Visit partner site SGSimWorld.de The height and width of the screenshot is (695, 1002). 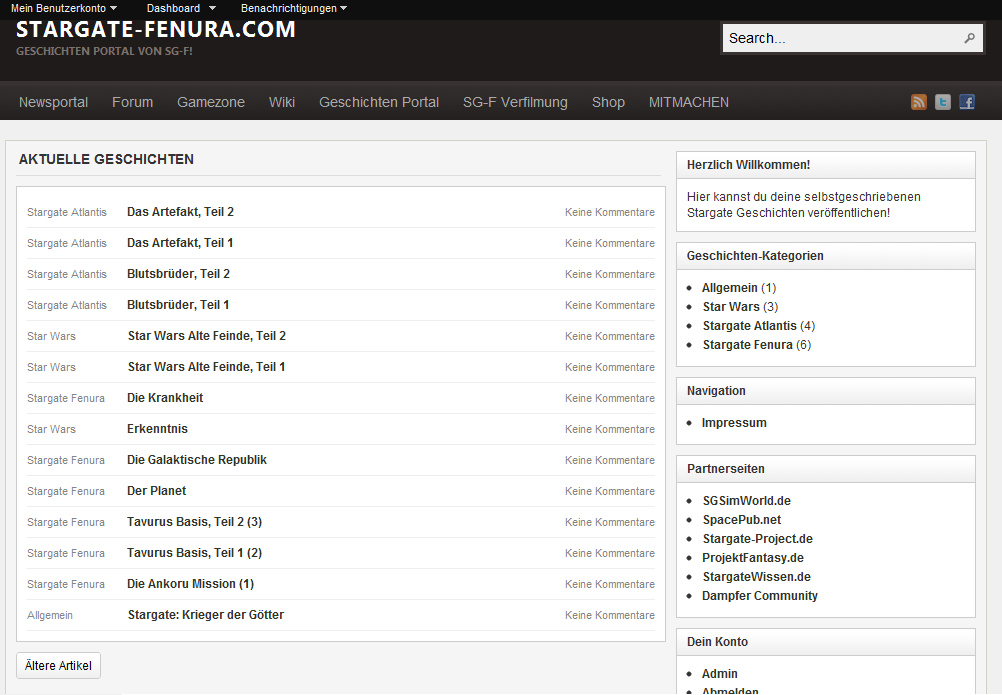pos(746,501)
